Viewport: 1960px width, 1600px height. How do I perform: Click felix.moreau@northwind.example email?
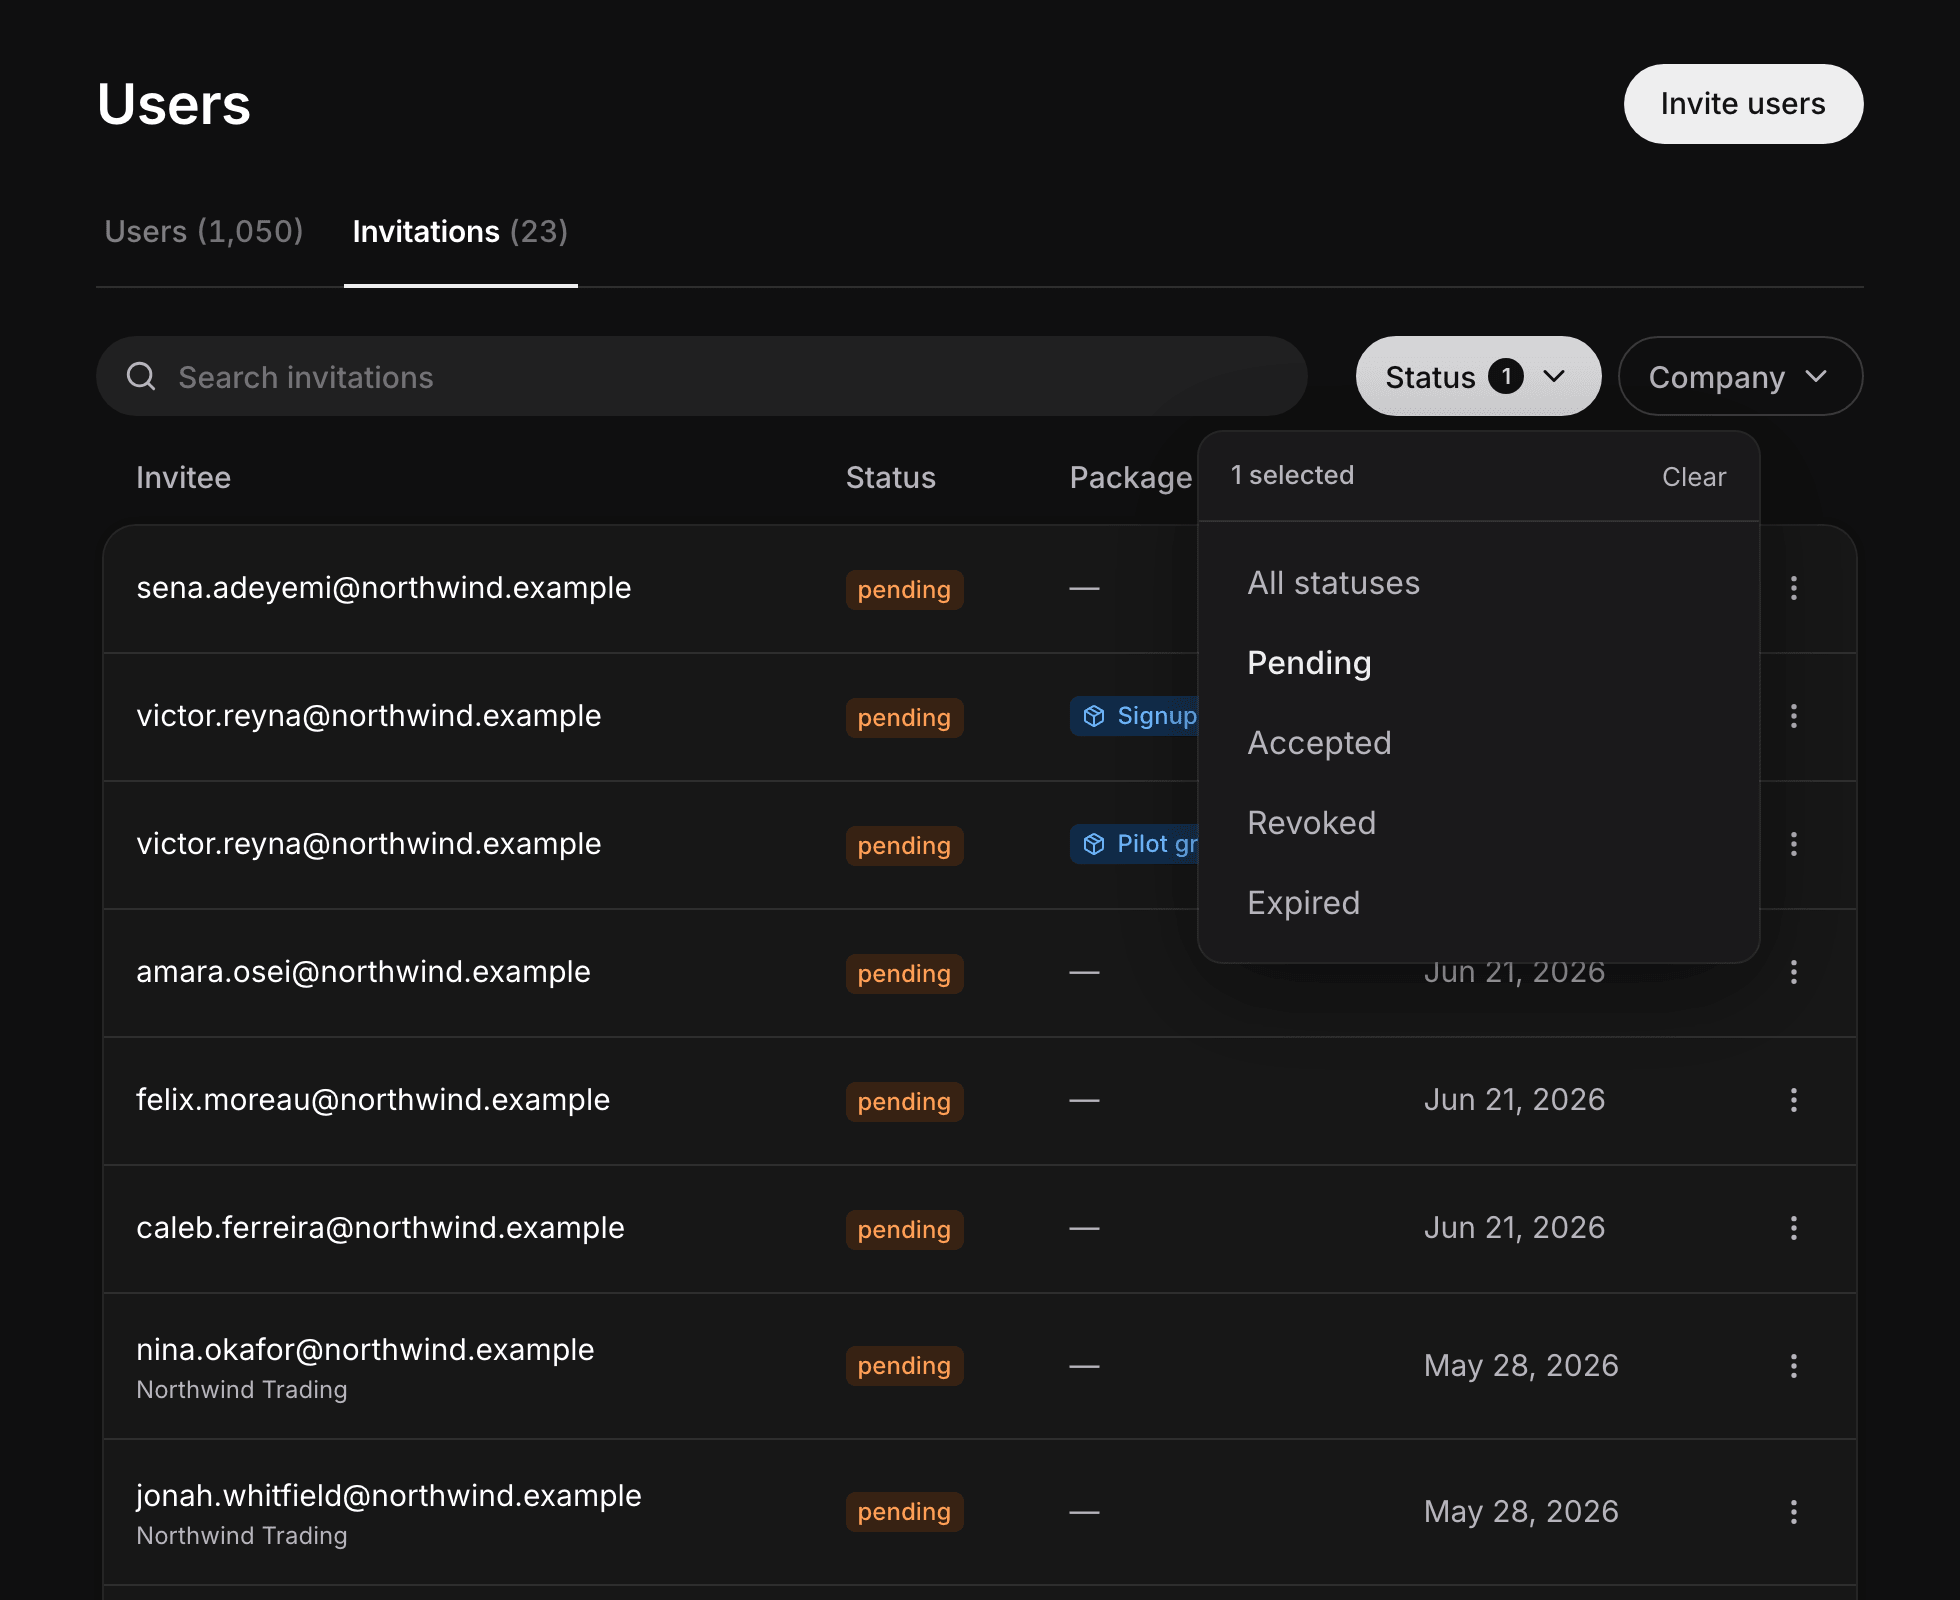tap(373, 1100)
